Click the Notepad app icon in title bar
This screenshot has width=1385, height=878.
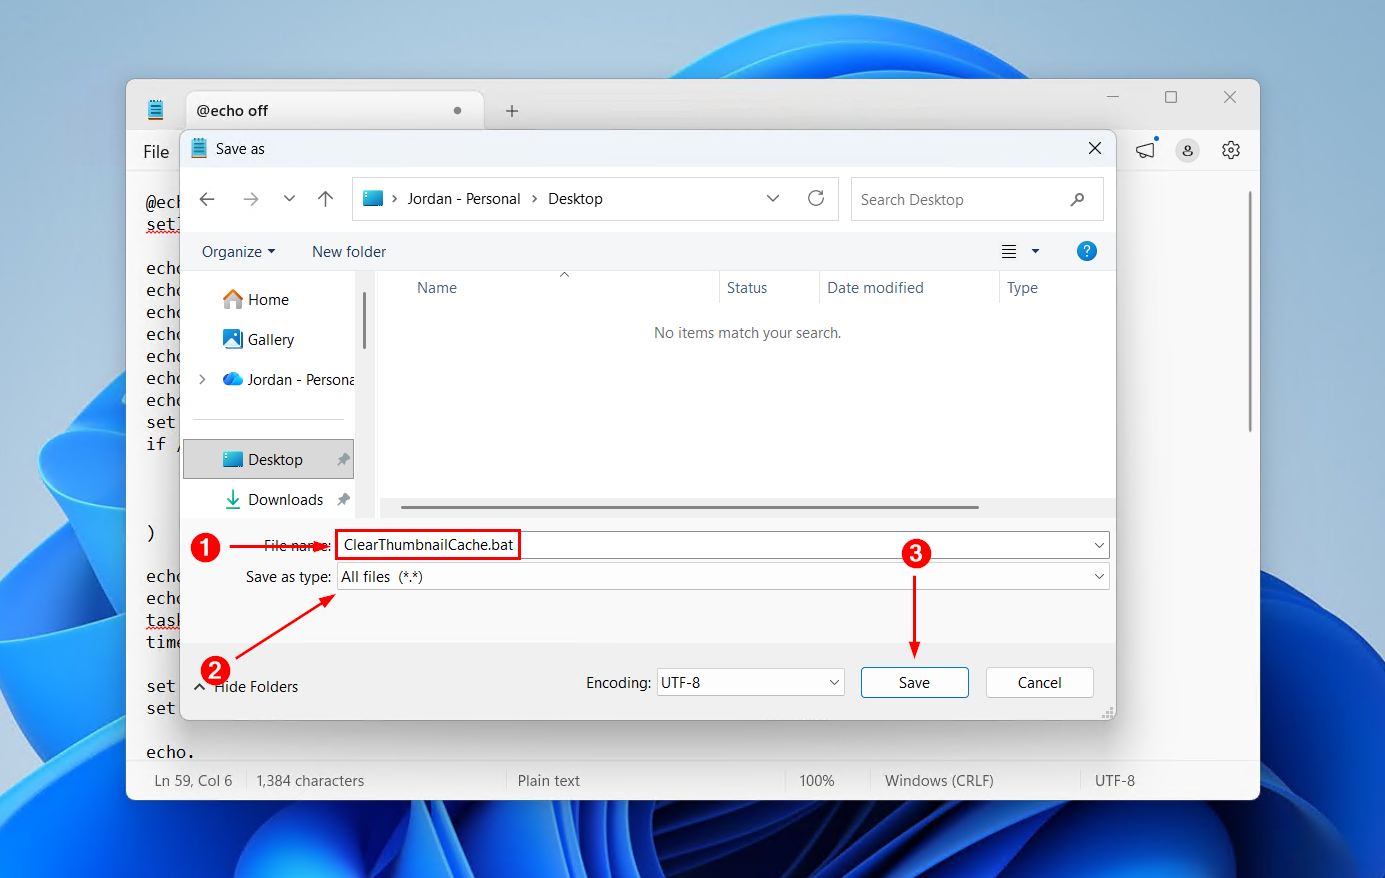(x=155, y=110)
